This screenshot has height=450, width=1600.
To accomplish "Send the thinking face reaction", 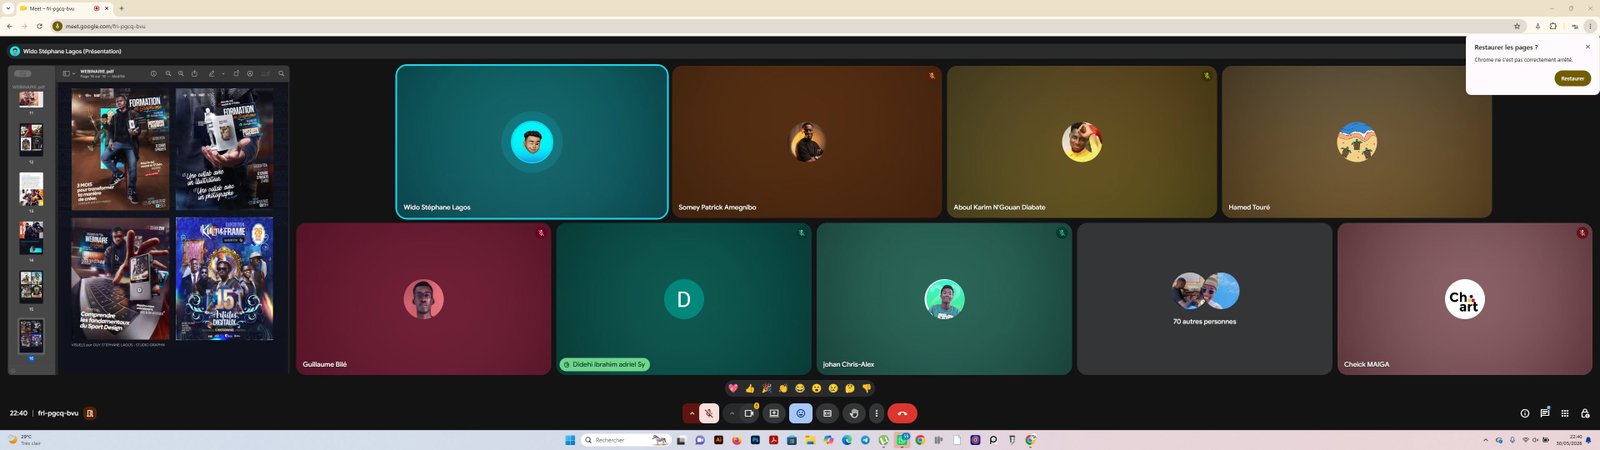I will coord(850,388).
